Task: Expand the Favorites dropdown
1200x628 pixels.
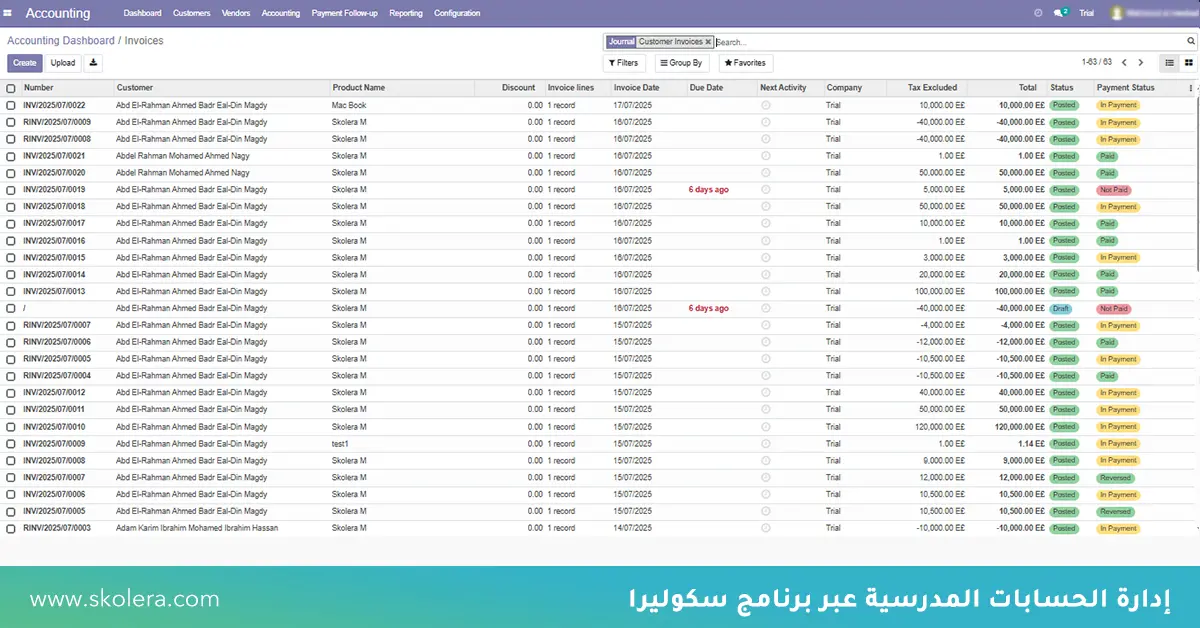Action: (x=744, y=63)
